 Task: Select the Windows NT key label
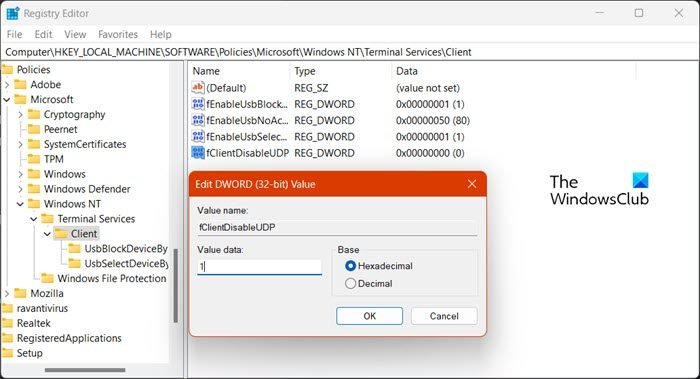click(72, 204)
